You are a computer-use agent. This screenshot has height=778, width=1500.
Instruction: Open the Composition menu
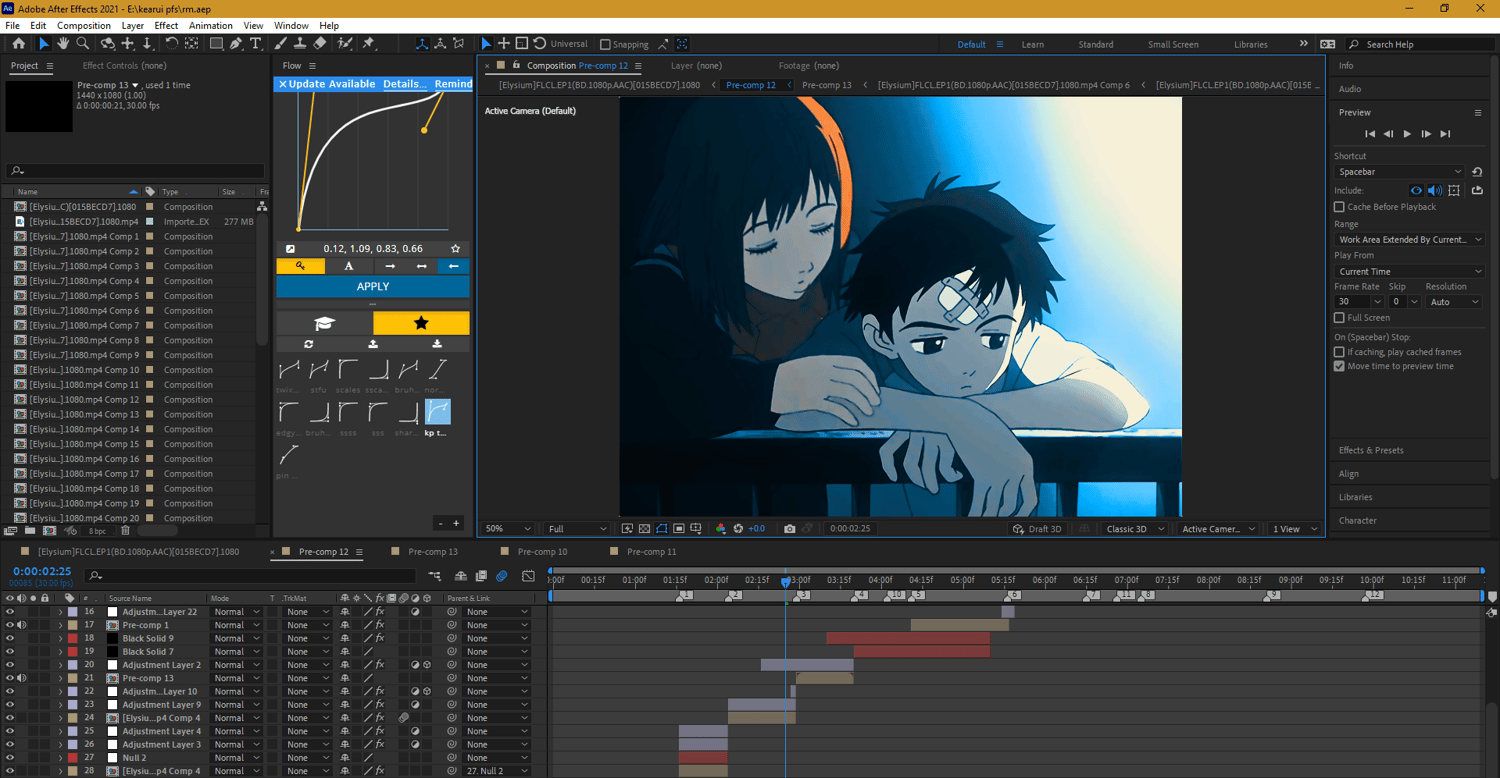point(84,25)
